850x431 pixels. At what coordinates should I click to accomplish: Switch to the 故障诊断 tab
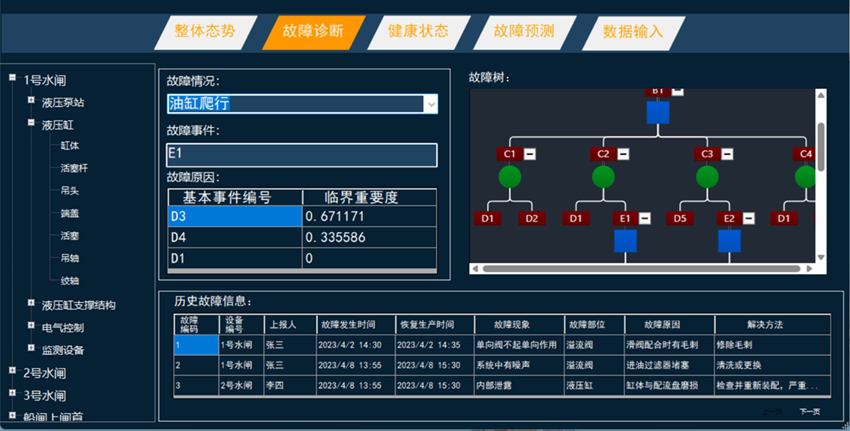tap(313, 33)
